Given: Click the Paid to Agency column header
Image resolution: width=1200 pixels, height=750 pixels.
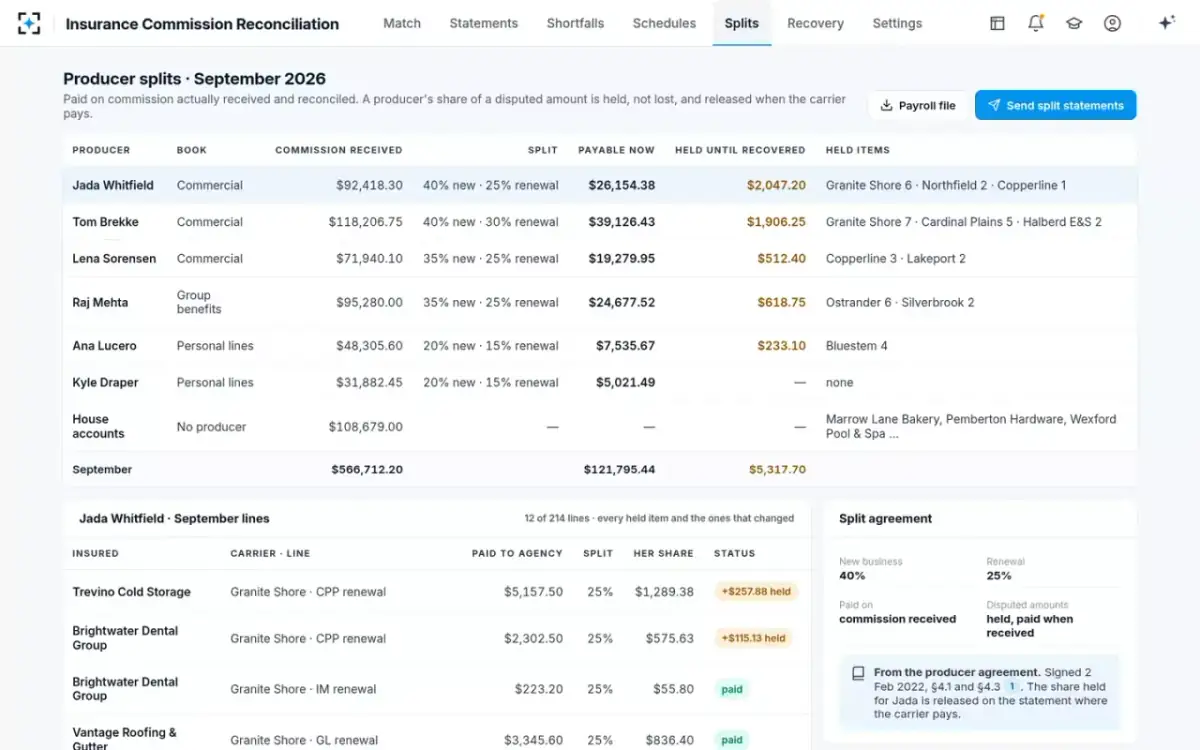Looking at the screenshot, I should [517, 553].
